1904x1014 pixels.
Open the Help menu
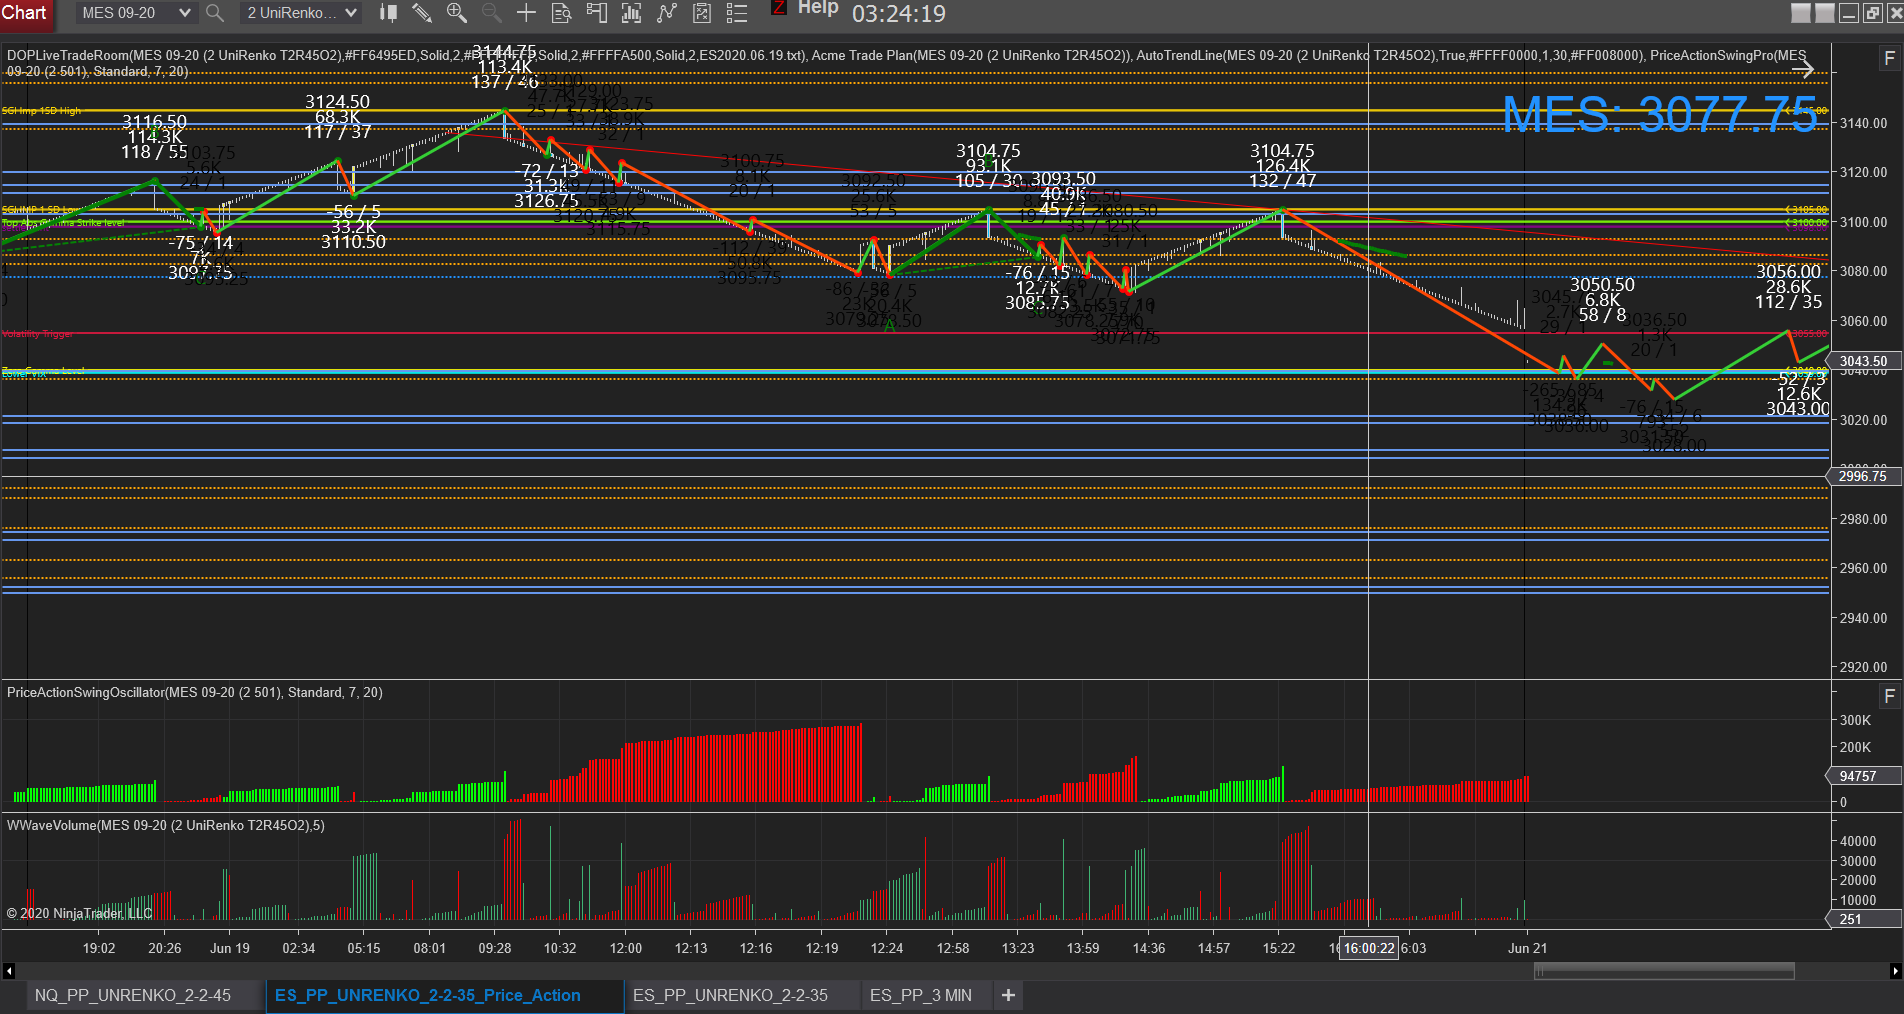[x=818, y=8]
